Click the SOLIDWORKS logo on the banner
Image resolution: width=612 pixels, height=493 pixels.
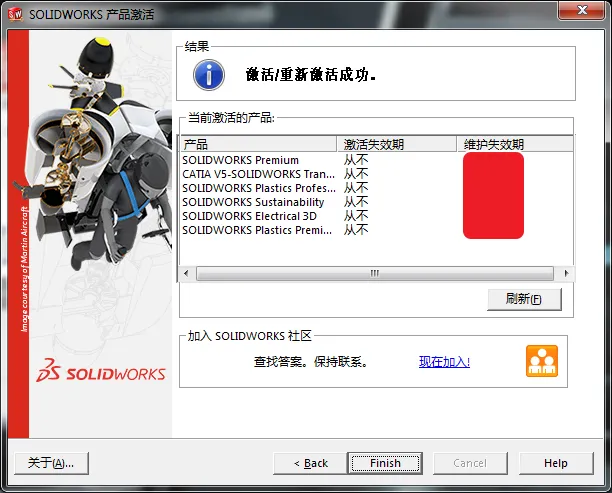pos(101,370)
